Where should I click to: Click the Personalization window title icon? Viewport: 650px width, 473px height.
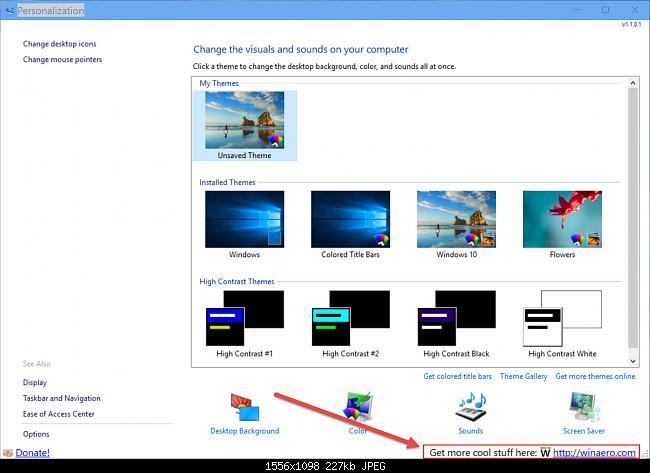click(x=9, y=10)
